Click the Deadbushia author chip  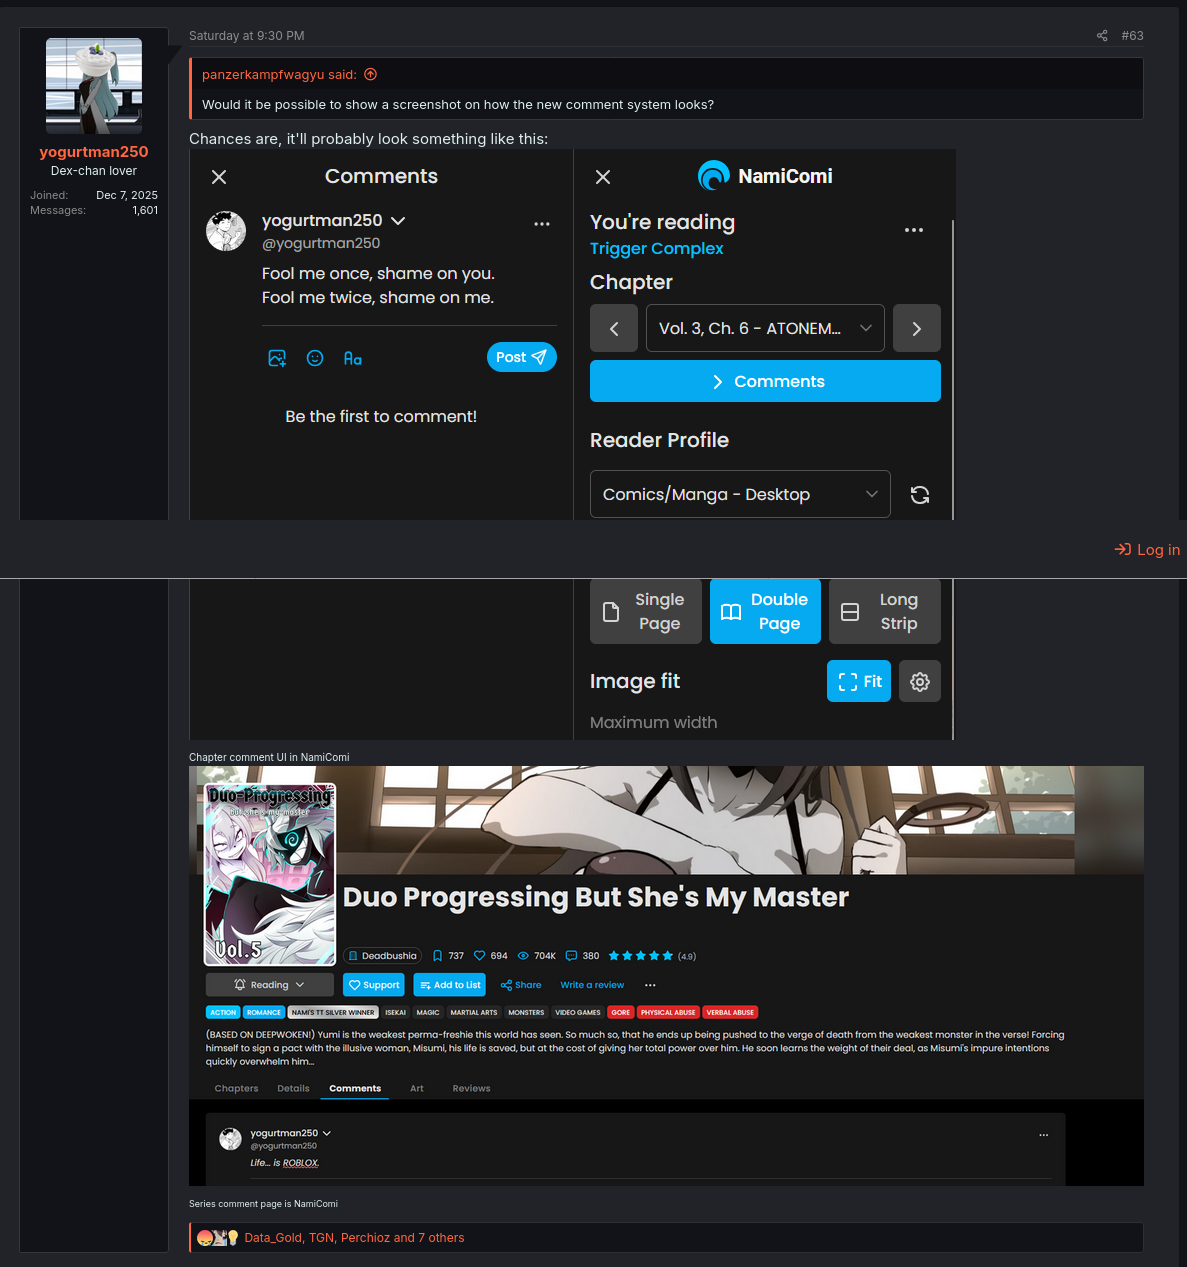pos(382,956)
